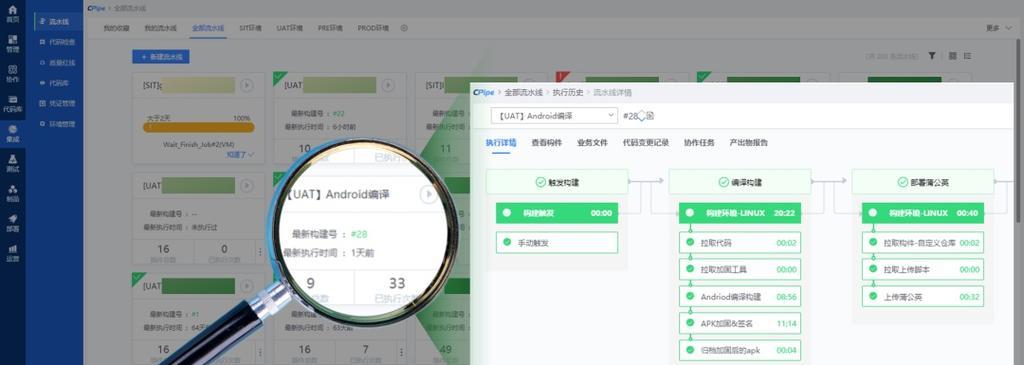Image resolution: width=1024 pixels, height=365 pixels.
Task: Switch to the 全部流水线 tab
Action: click(208, 28)
